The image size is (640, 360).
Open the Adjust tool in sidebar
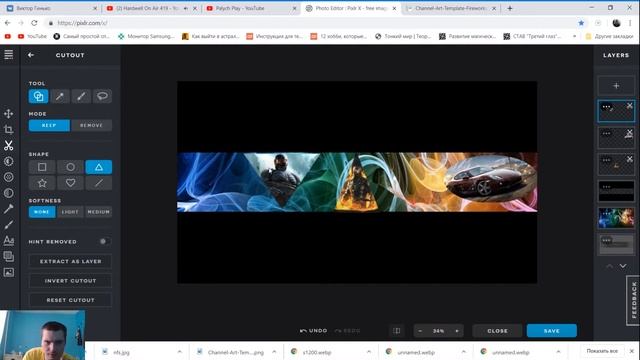9,161
